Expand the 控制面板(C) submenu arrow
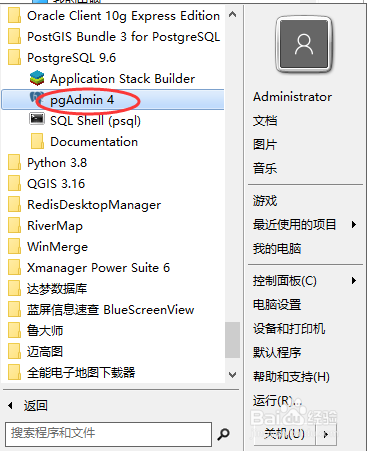Viewport: 367px width, 451px height. pos(354,281)
